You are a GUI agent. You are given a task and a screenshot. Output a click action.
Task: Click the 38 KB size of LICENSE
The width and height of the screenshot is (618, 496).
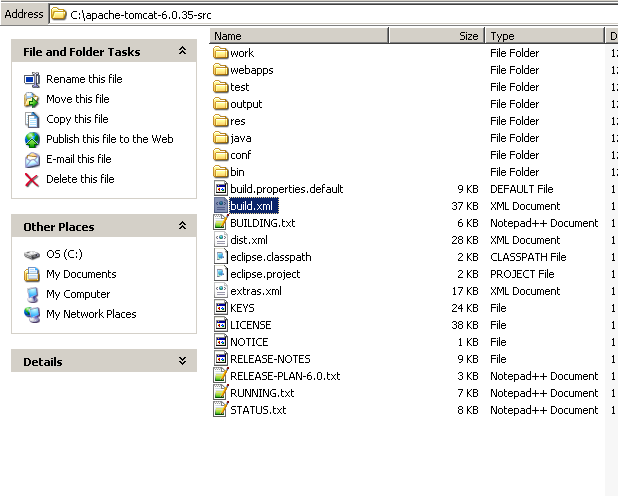465,325
